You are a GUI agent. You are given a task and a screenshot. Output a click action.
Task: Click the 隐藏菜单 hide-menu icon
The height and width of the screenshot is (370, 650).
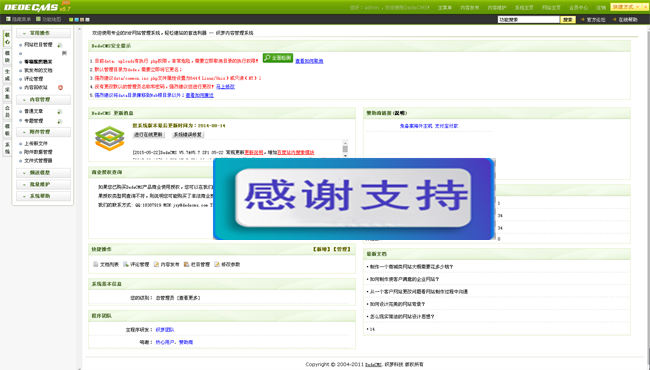click(8, 19)
